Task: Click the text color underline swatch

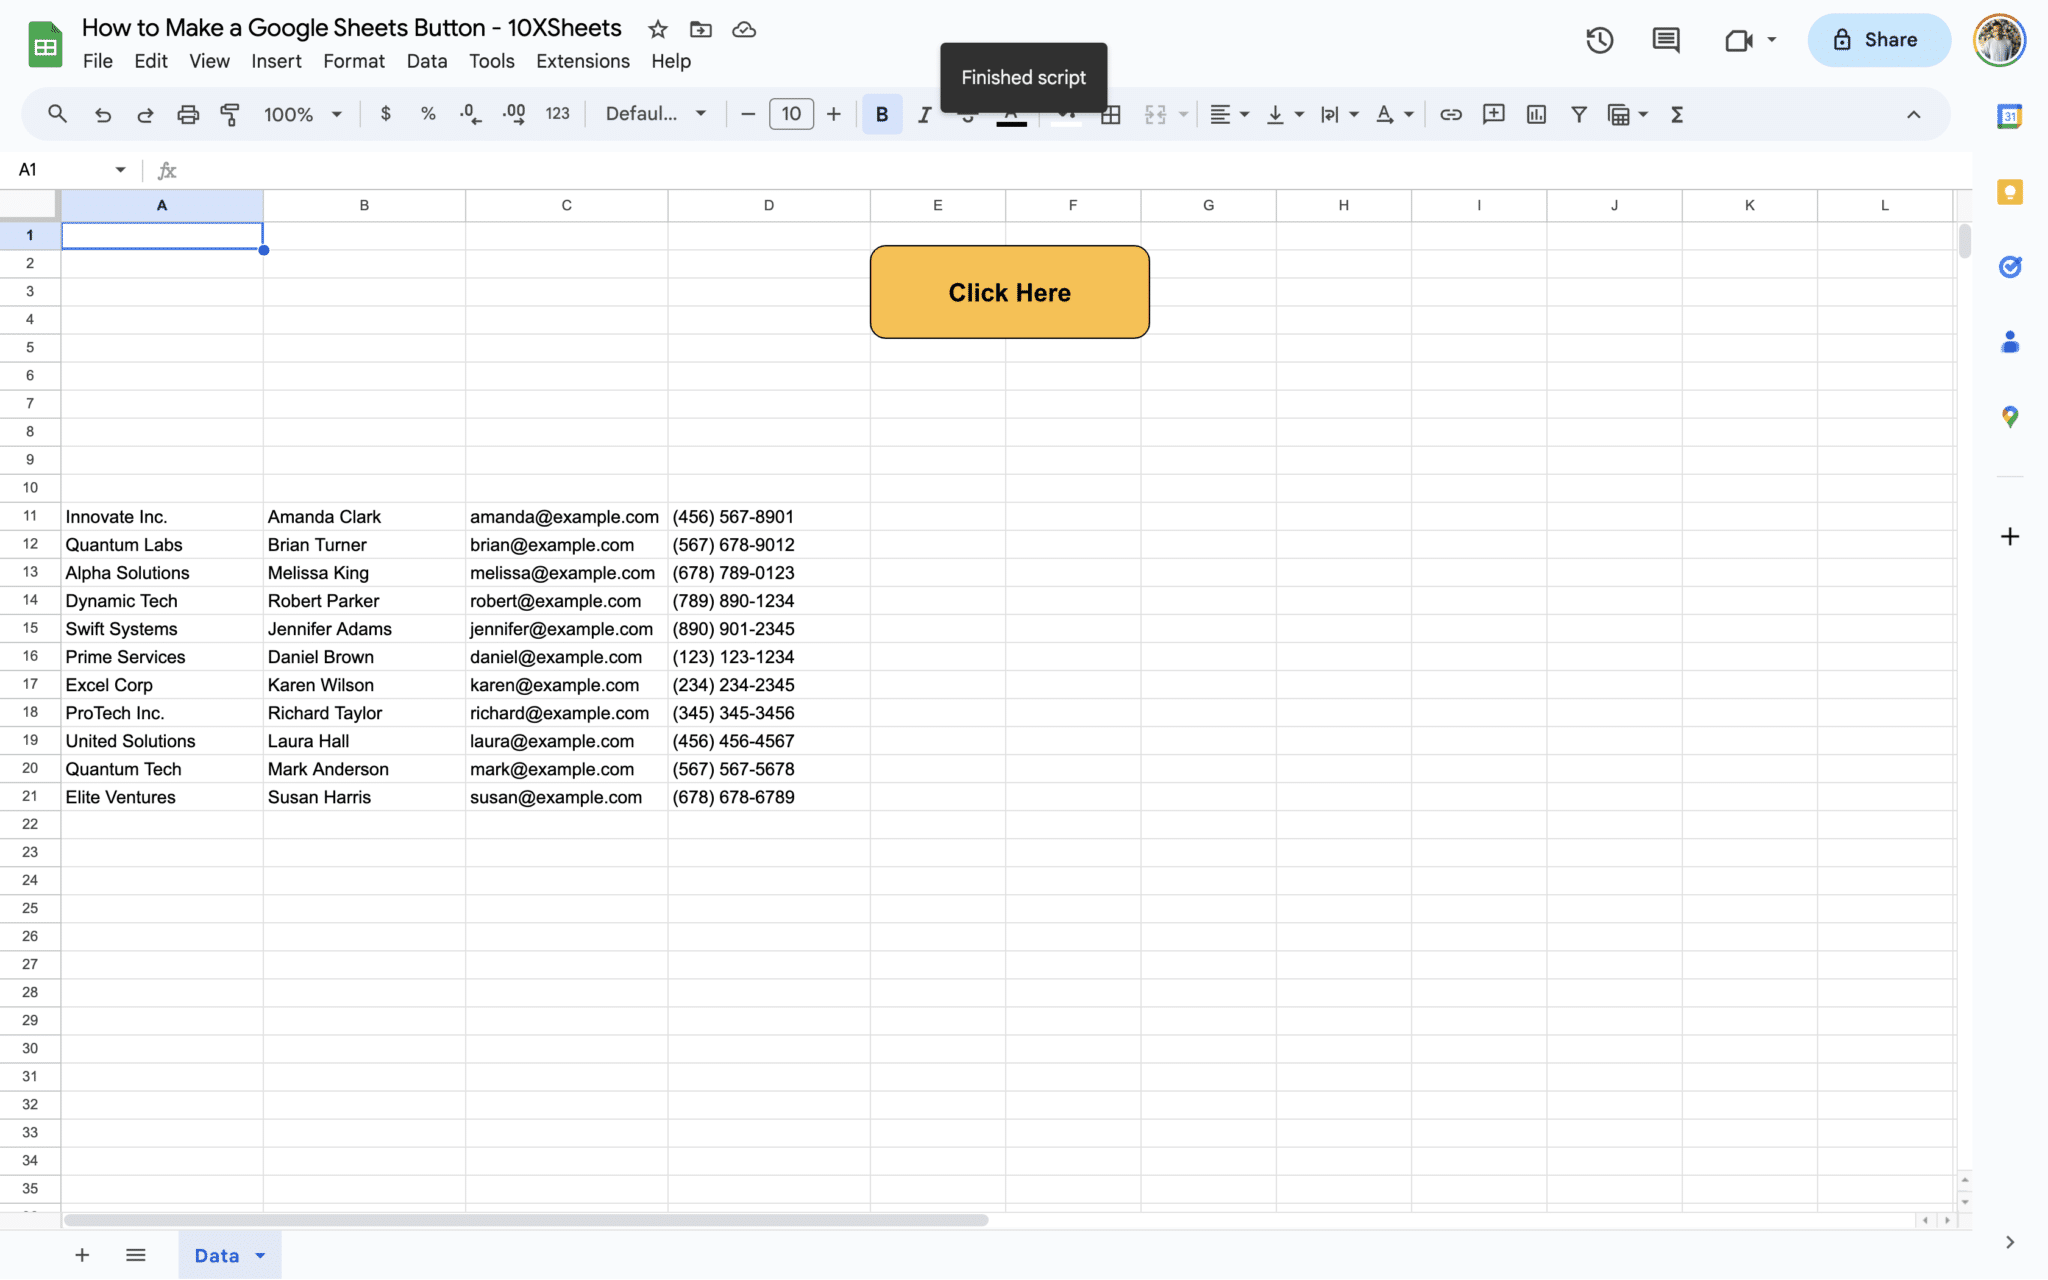Action: [1011, 122]
